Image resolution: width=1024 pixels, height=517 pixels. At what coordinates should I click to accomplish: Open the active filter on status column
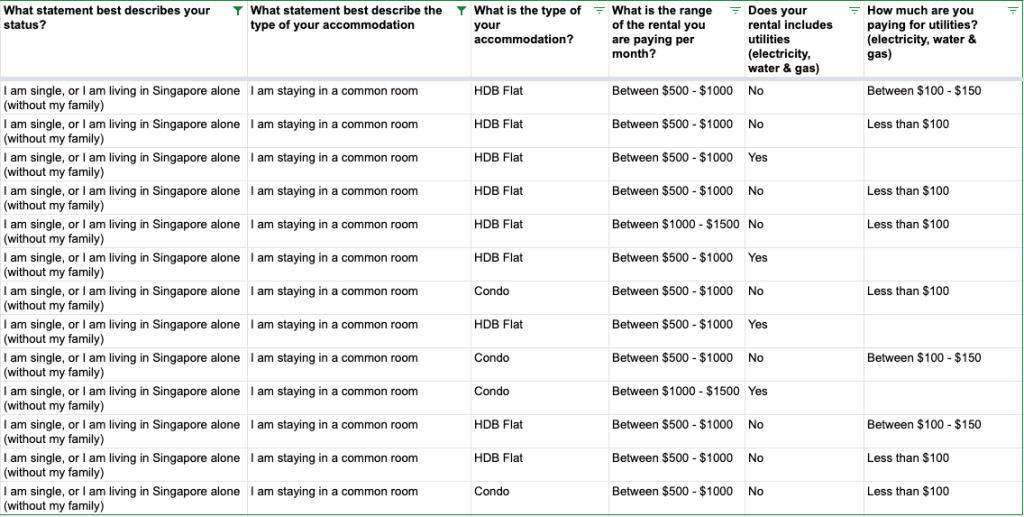238,11
